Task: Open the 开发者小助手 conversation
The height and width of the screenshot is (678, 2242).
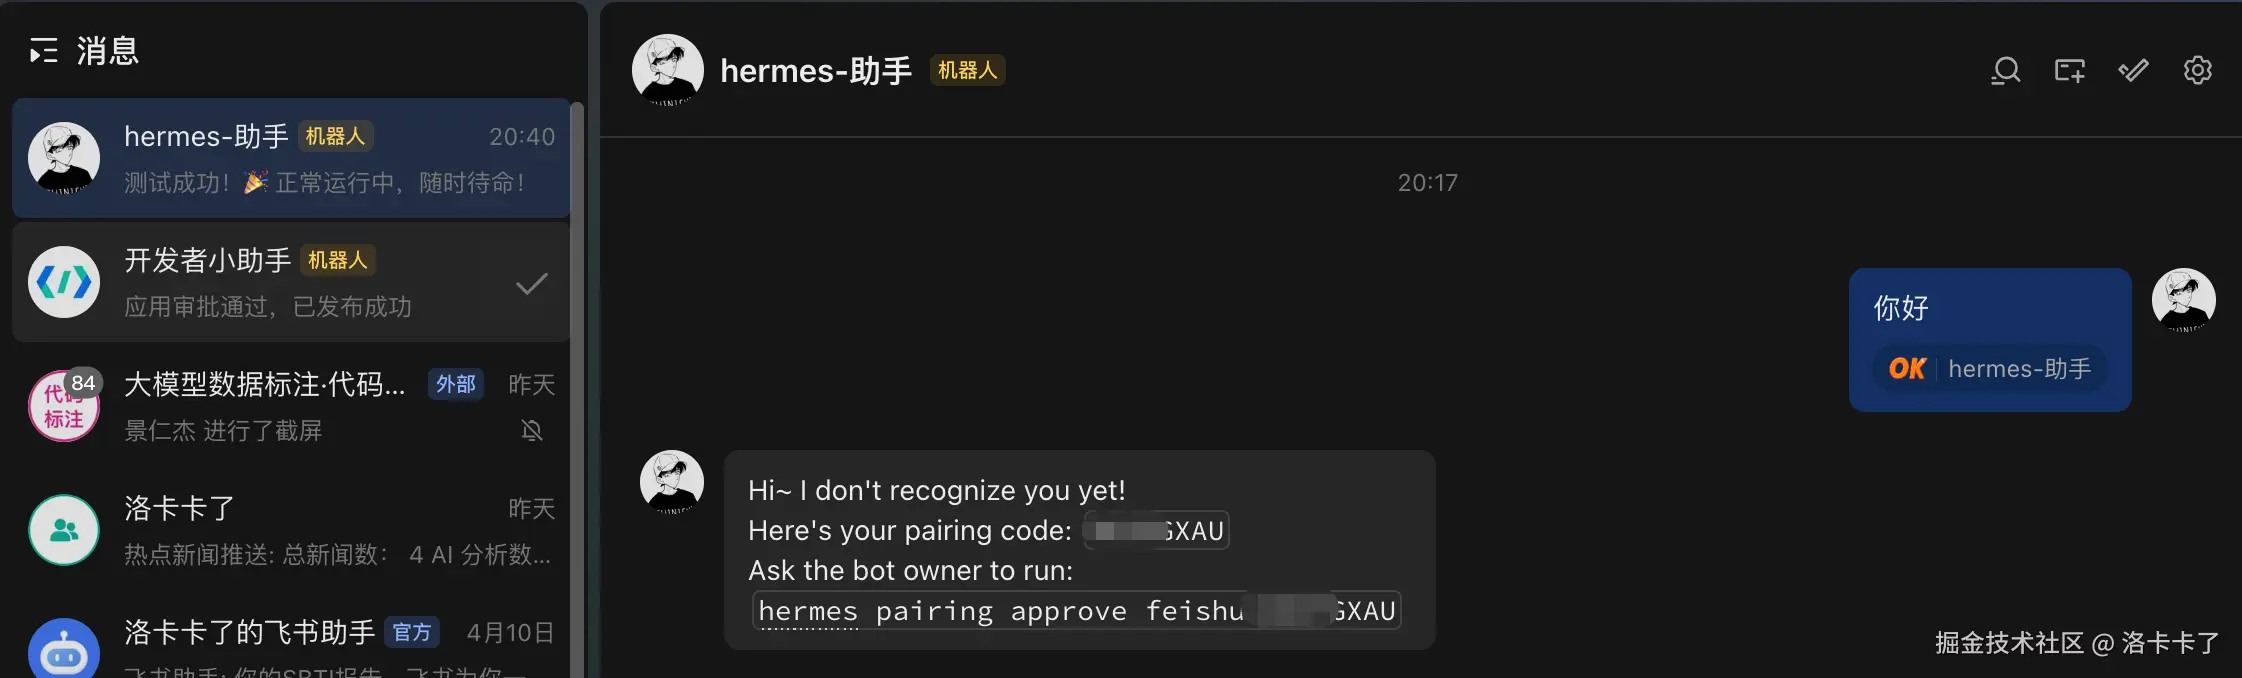Action: [290, 282]
